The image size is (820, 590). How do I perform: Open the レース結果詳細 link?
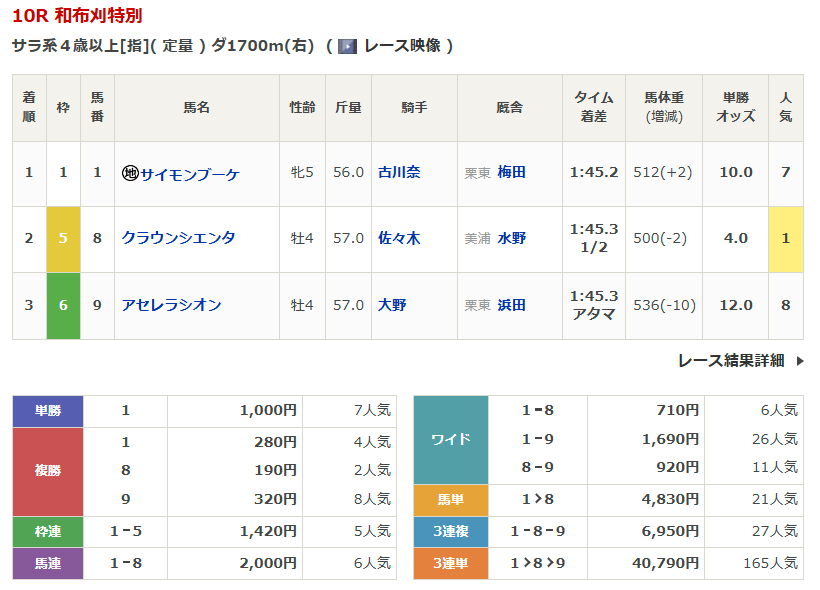(x=730, y=361)
